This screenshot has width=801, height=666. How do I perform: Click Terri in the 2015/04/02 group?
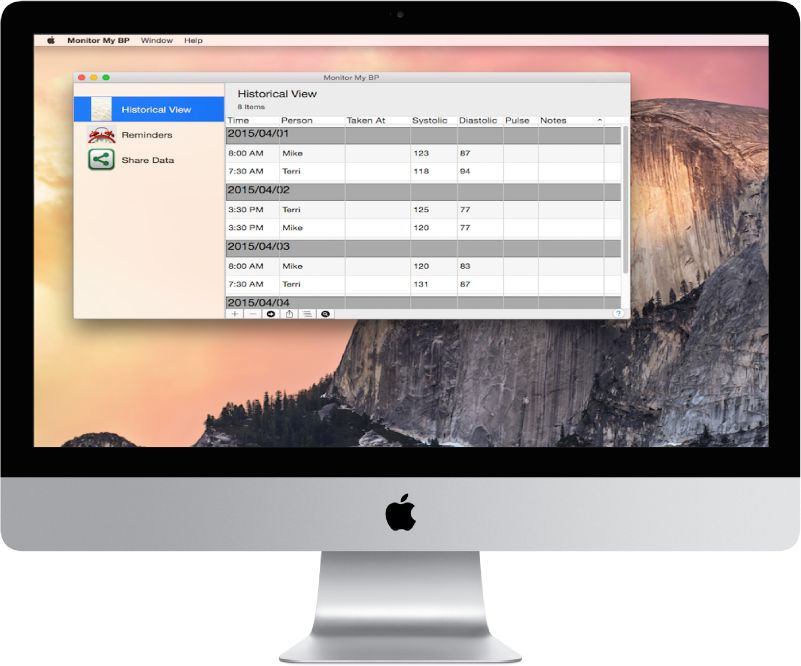click(291, 209)
